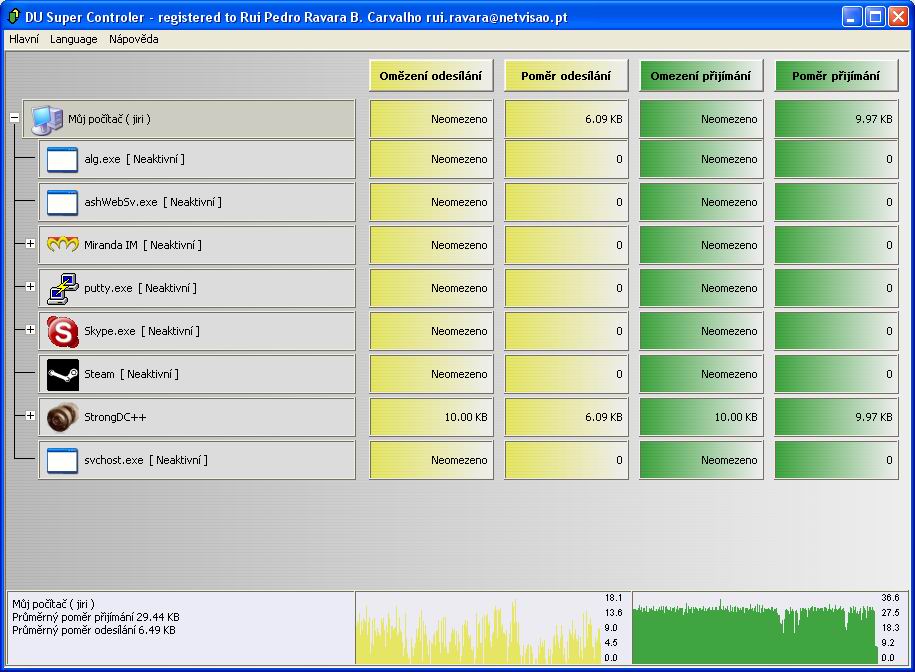The image size is (915, 672).
Task: Select the ashWebSv.exe [ Neaktivní ] row
Action: pos(197,202)
